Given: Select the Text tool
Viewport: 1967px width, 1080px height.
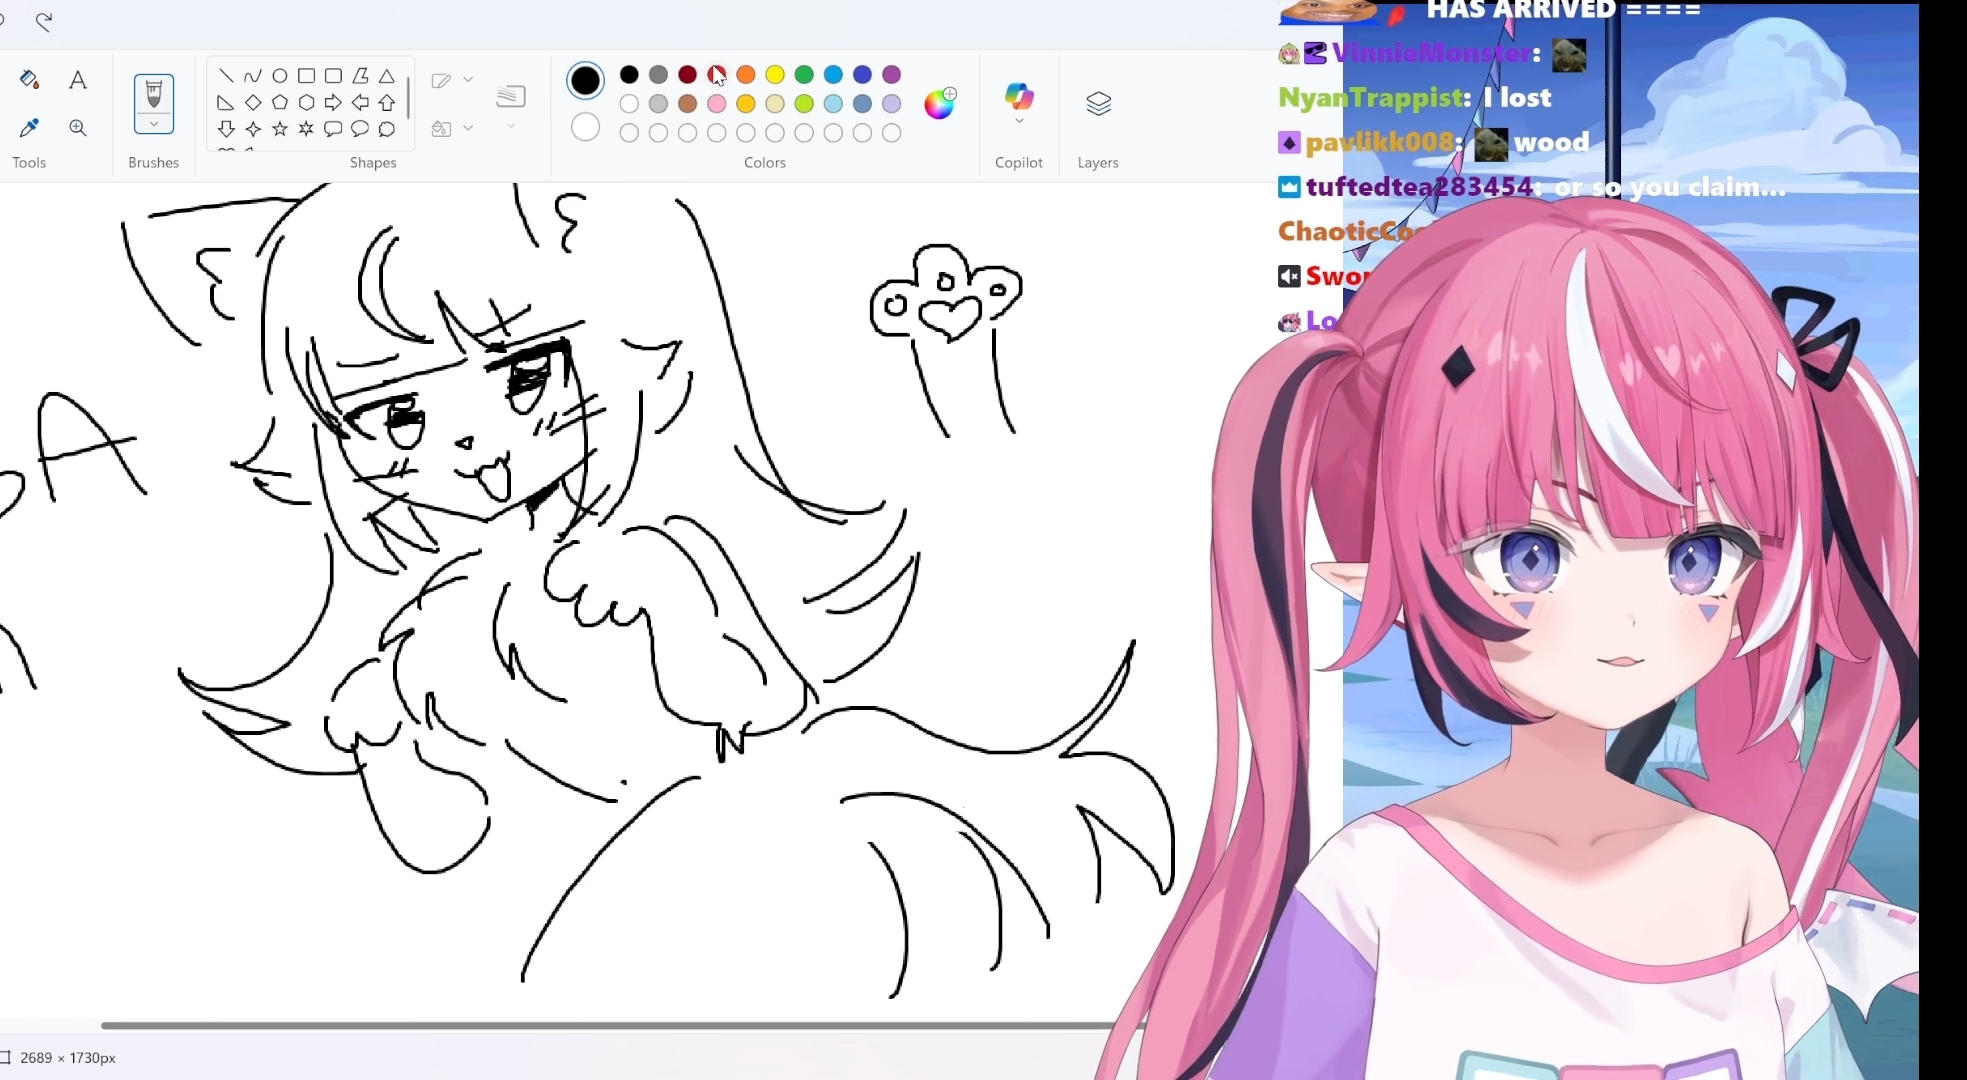Looking at the screenshot, I should tap(77, 80).
